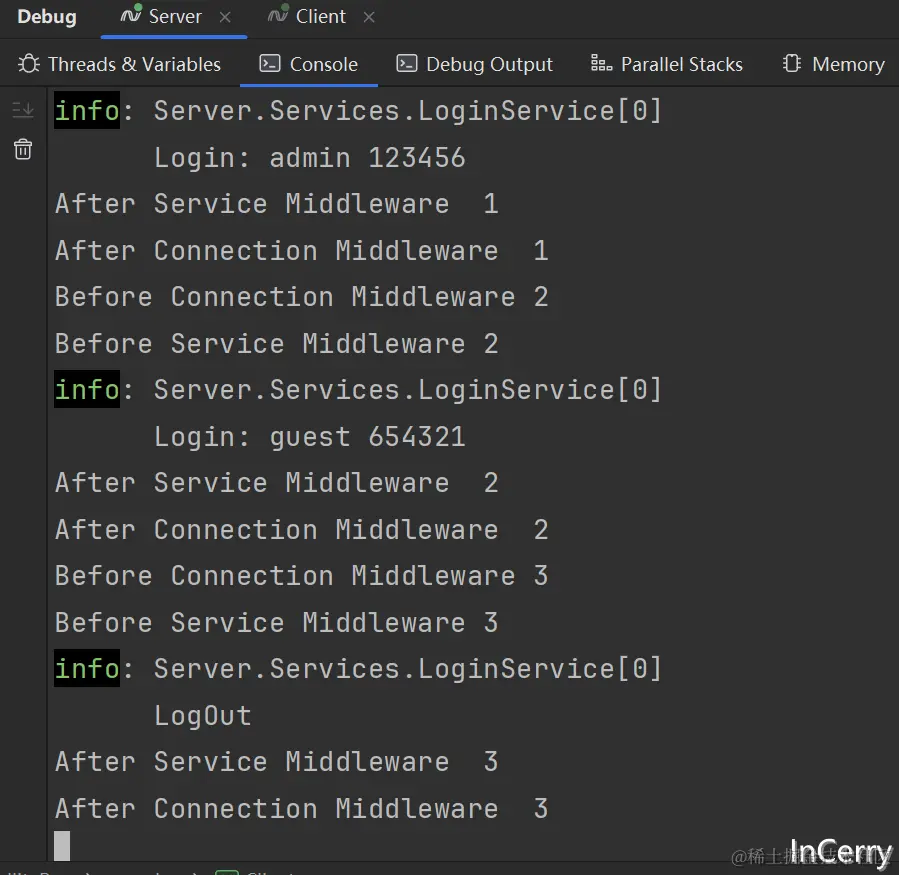The height and width of the screenshot is (875, 899).
Task: Switch to the Client debug session tab
Action: (x=320, y=17)
